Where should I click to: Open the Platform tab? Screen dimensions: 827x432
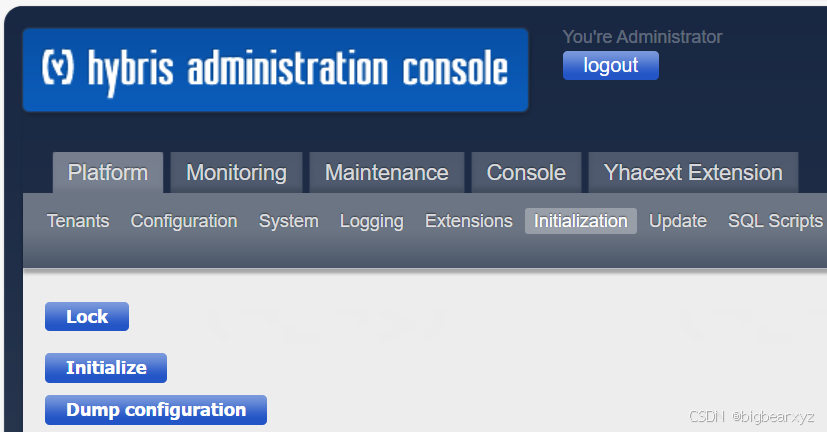coord(108,172)
